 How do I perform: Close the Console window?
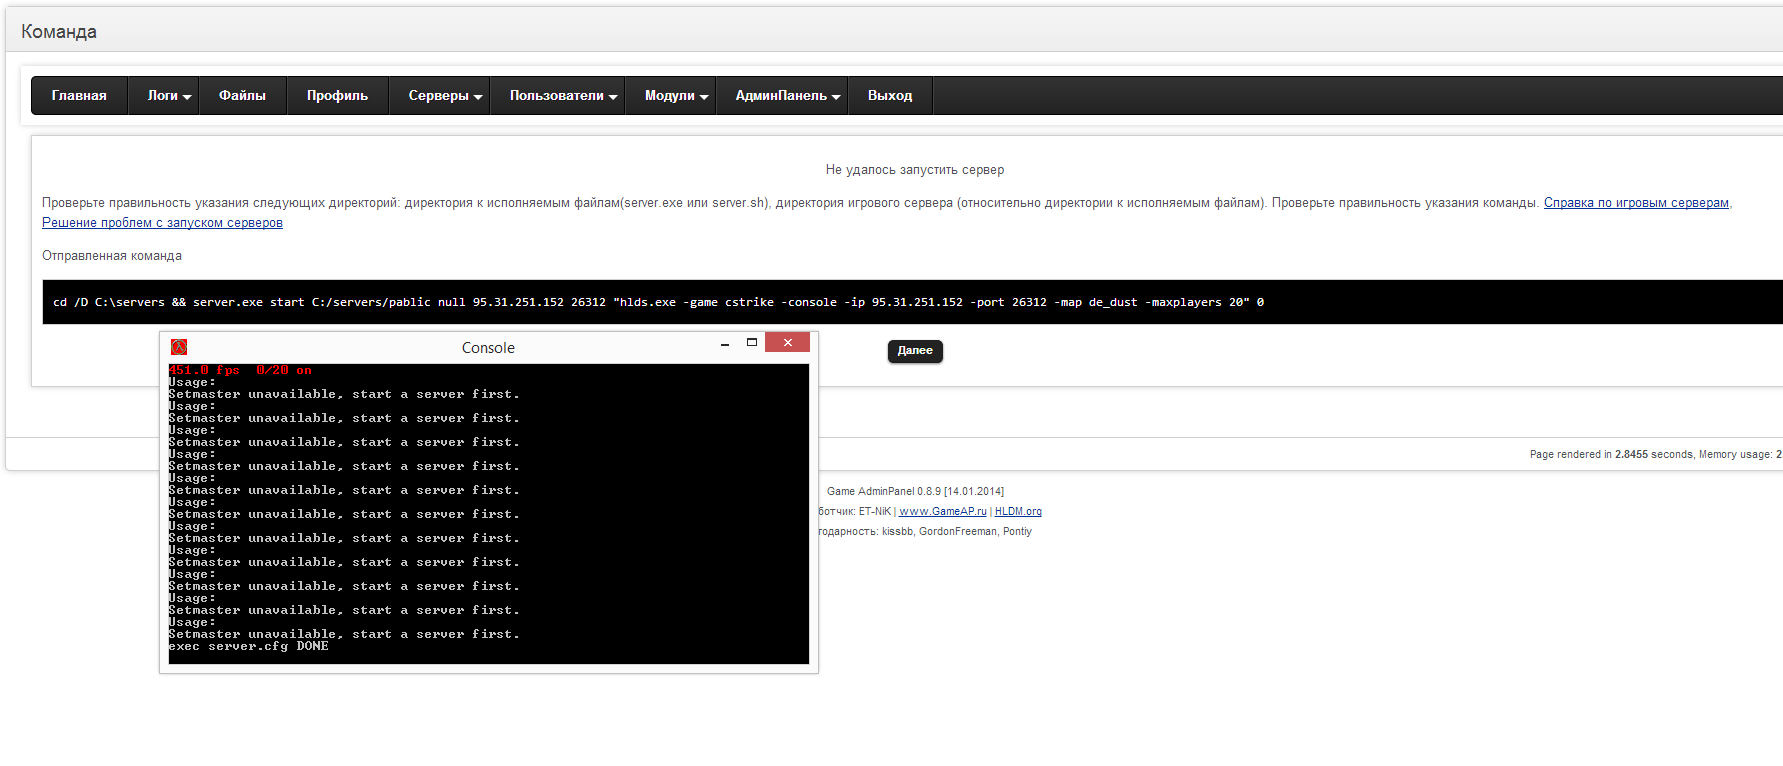click(787, 343)
